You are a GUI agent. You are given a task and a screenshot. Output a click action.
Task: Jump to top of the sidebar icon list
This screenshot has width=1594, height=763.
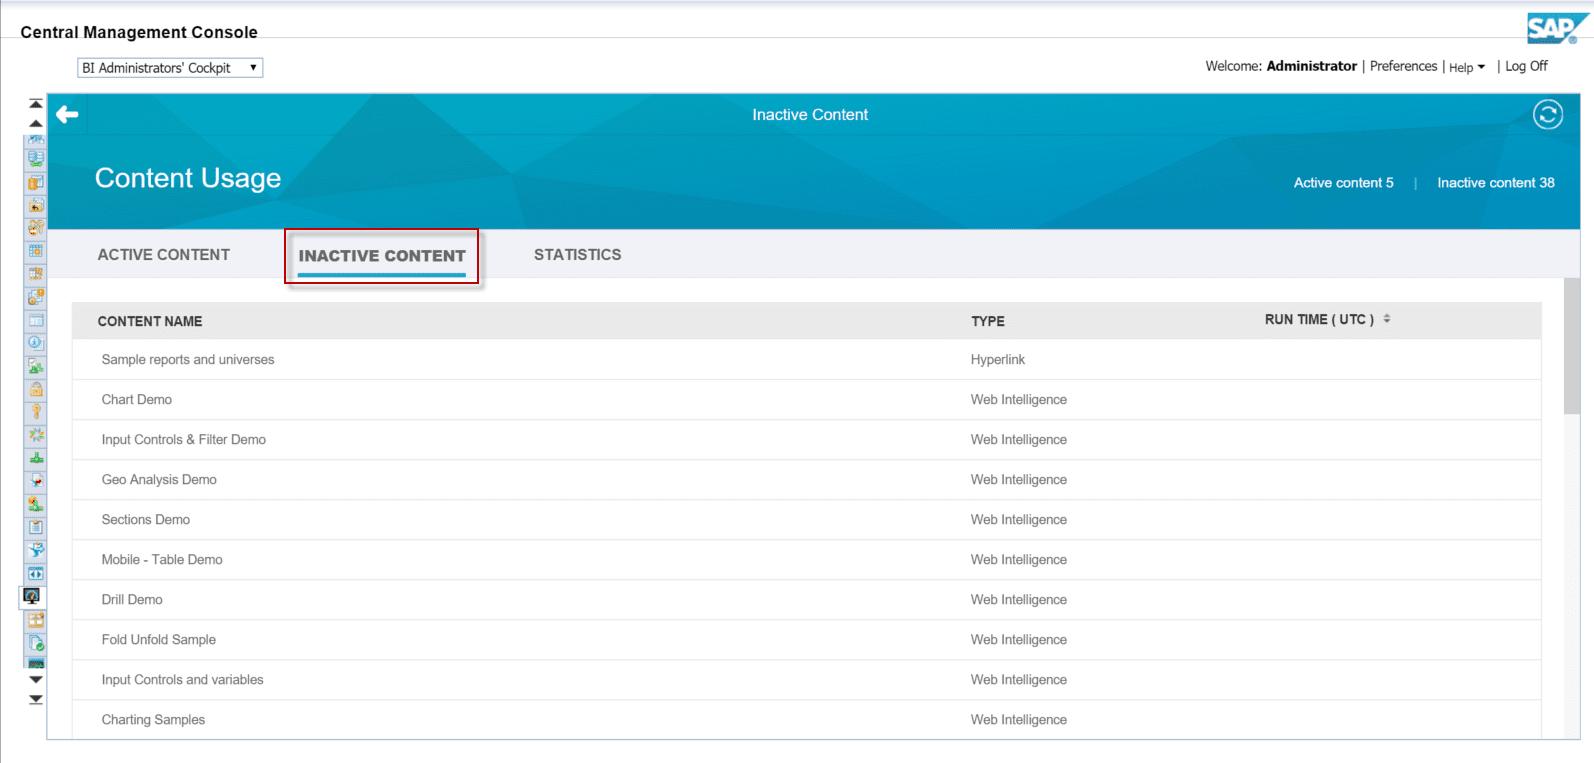(x=36, y=104)
